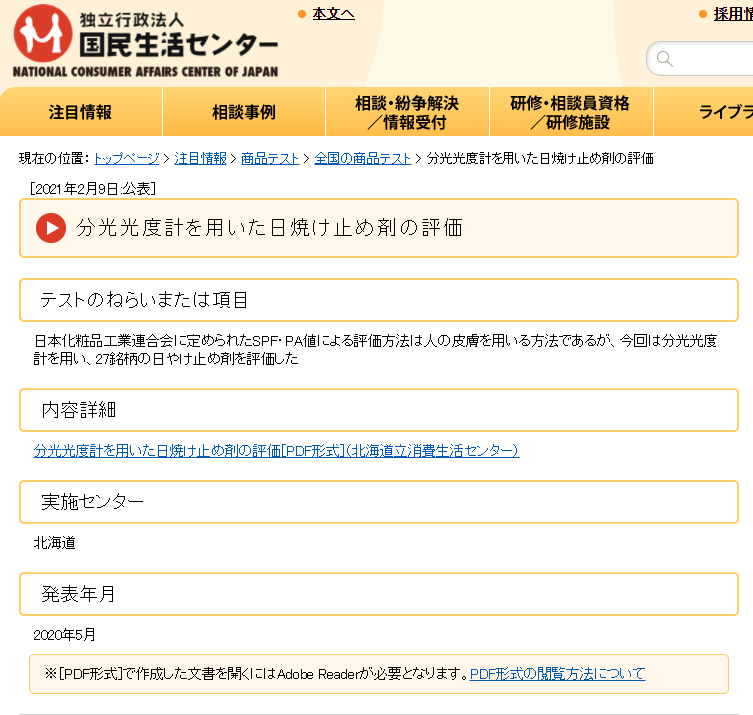Click the テストのねらいまたは項目 section heading
The image size is (753, 715).
click(x=144, y=300)
